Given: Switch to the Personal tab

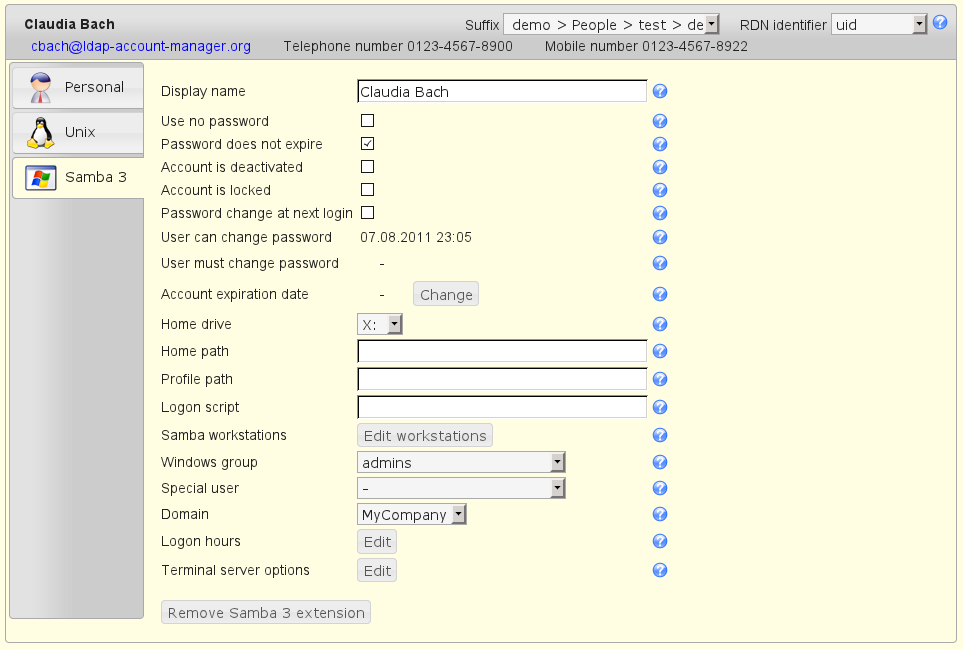Looking at the screenshot, I should [78, 87].
